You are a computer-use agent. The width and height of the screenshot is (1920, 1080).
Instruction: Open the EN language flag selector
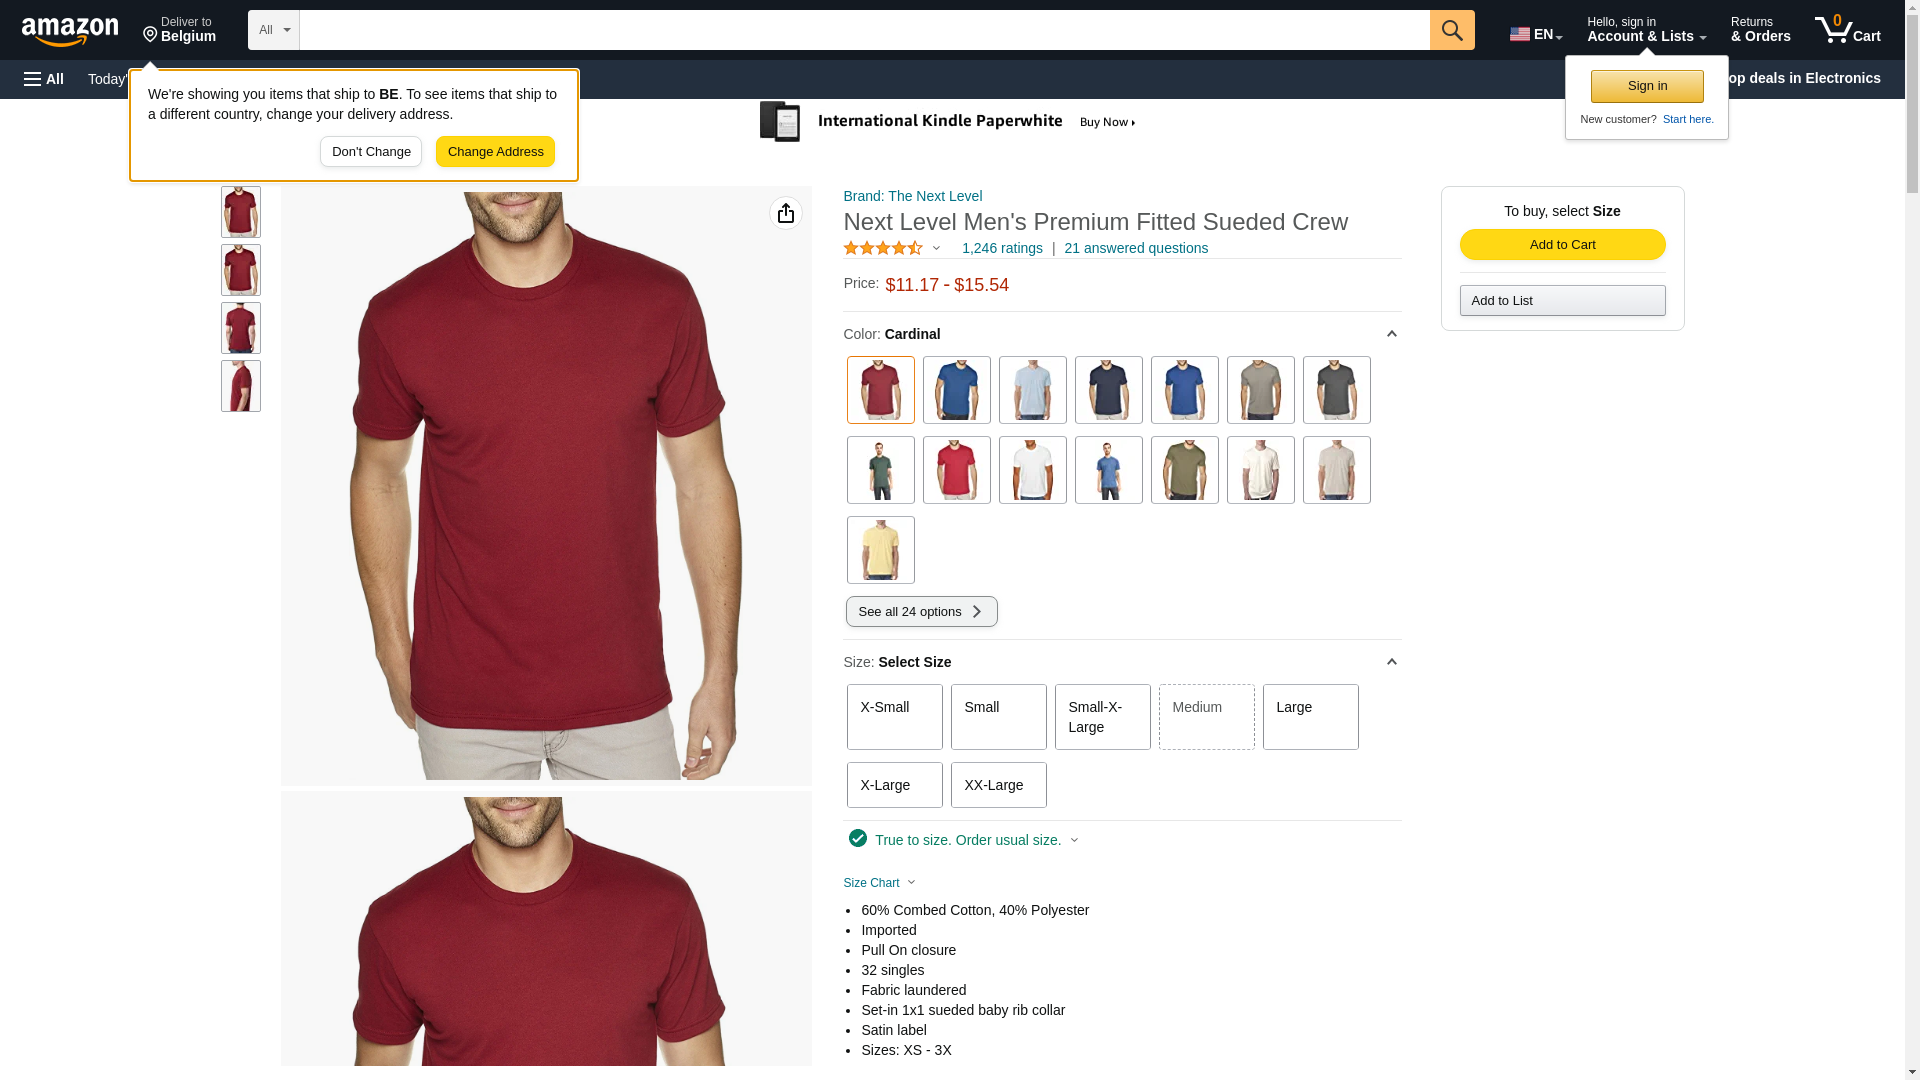coord(1535,34)
